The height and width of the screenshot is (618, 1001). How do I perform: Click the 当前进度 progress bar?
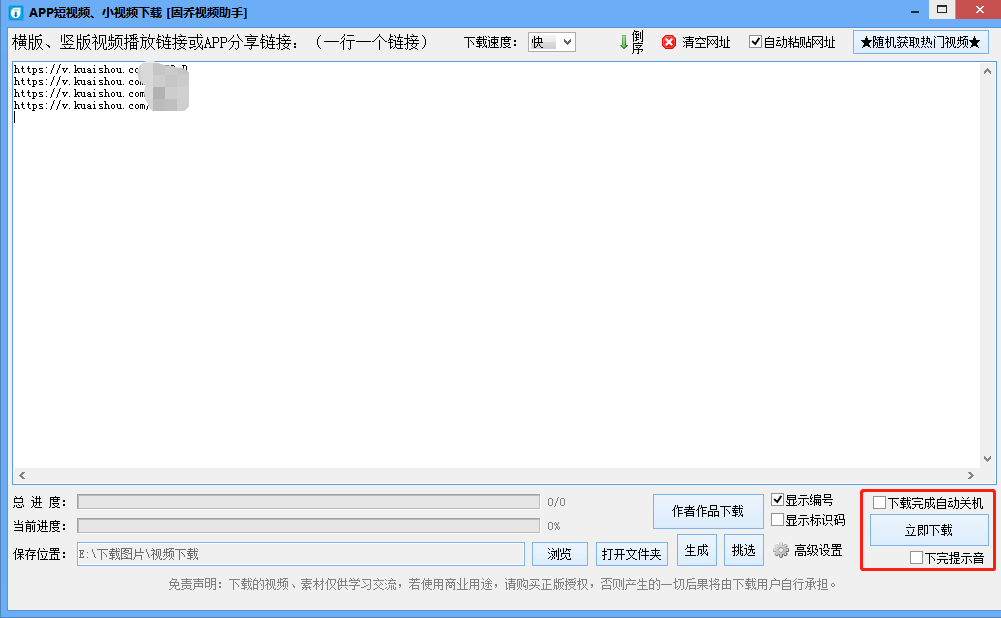coord(308,526)
